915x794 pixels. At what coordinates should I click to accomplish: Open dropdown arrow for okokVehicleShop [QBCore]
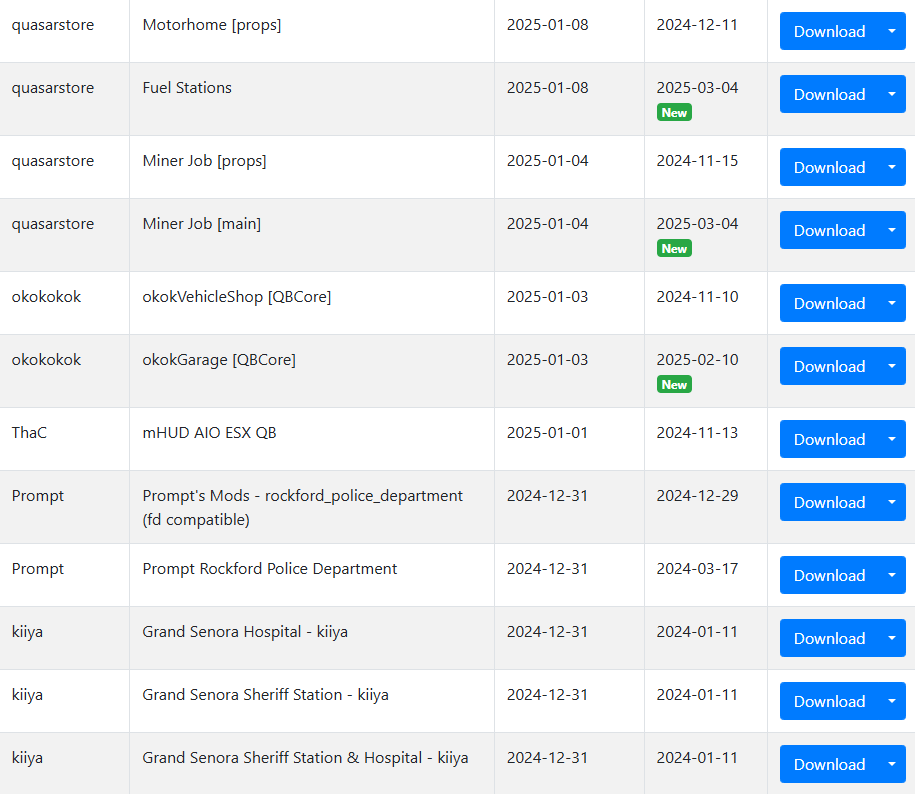892,303
